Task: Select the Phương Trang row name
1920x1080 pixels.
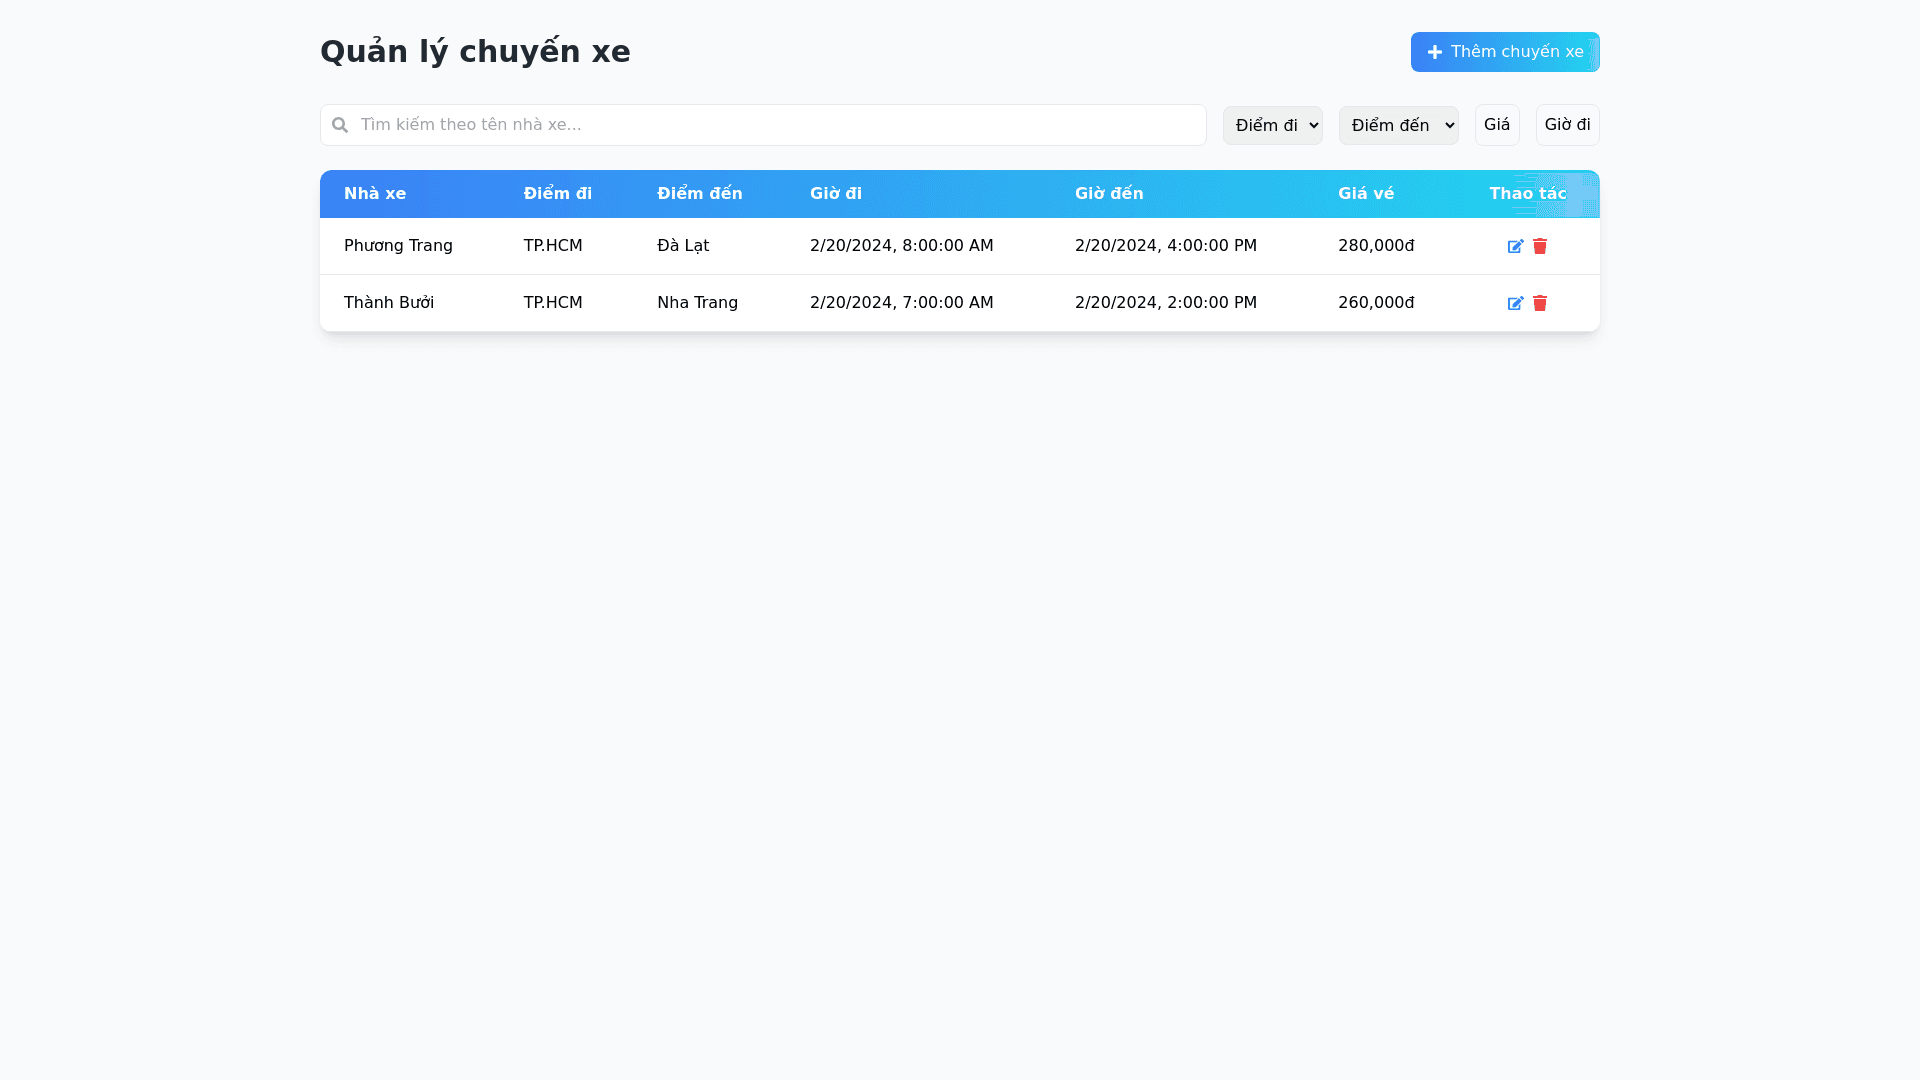Action: [x=398, y=246]
